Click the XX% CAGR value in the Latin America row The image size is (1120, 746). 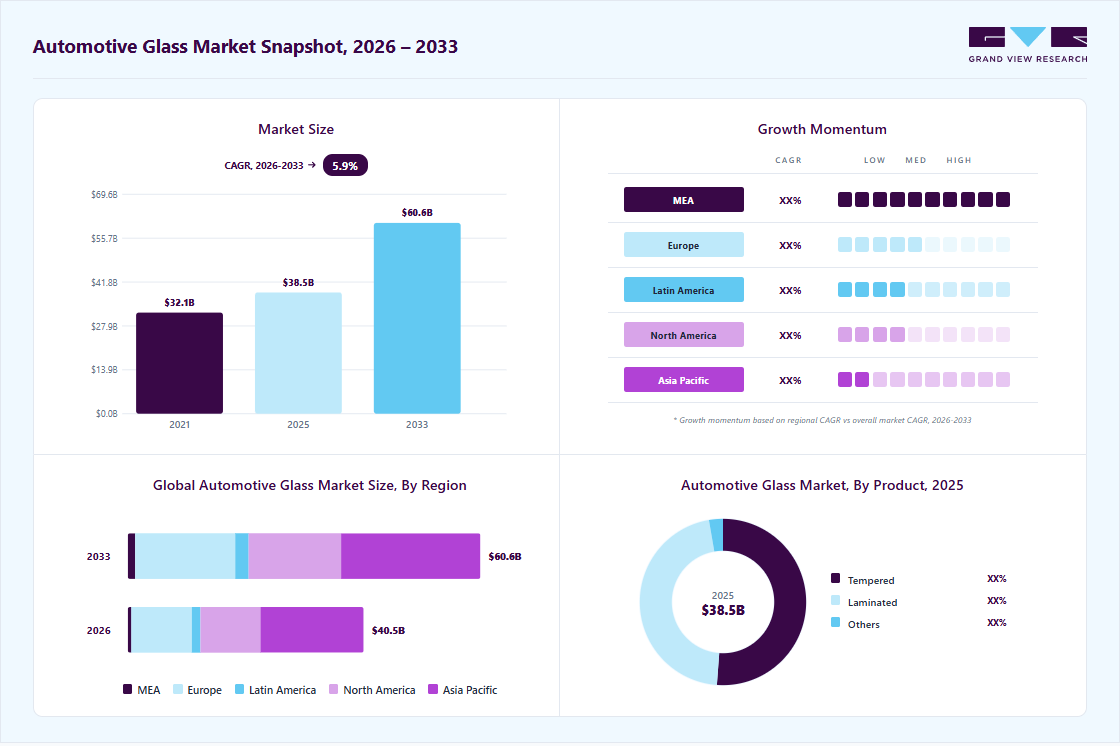click(790, 291)
